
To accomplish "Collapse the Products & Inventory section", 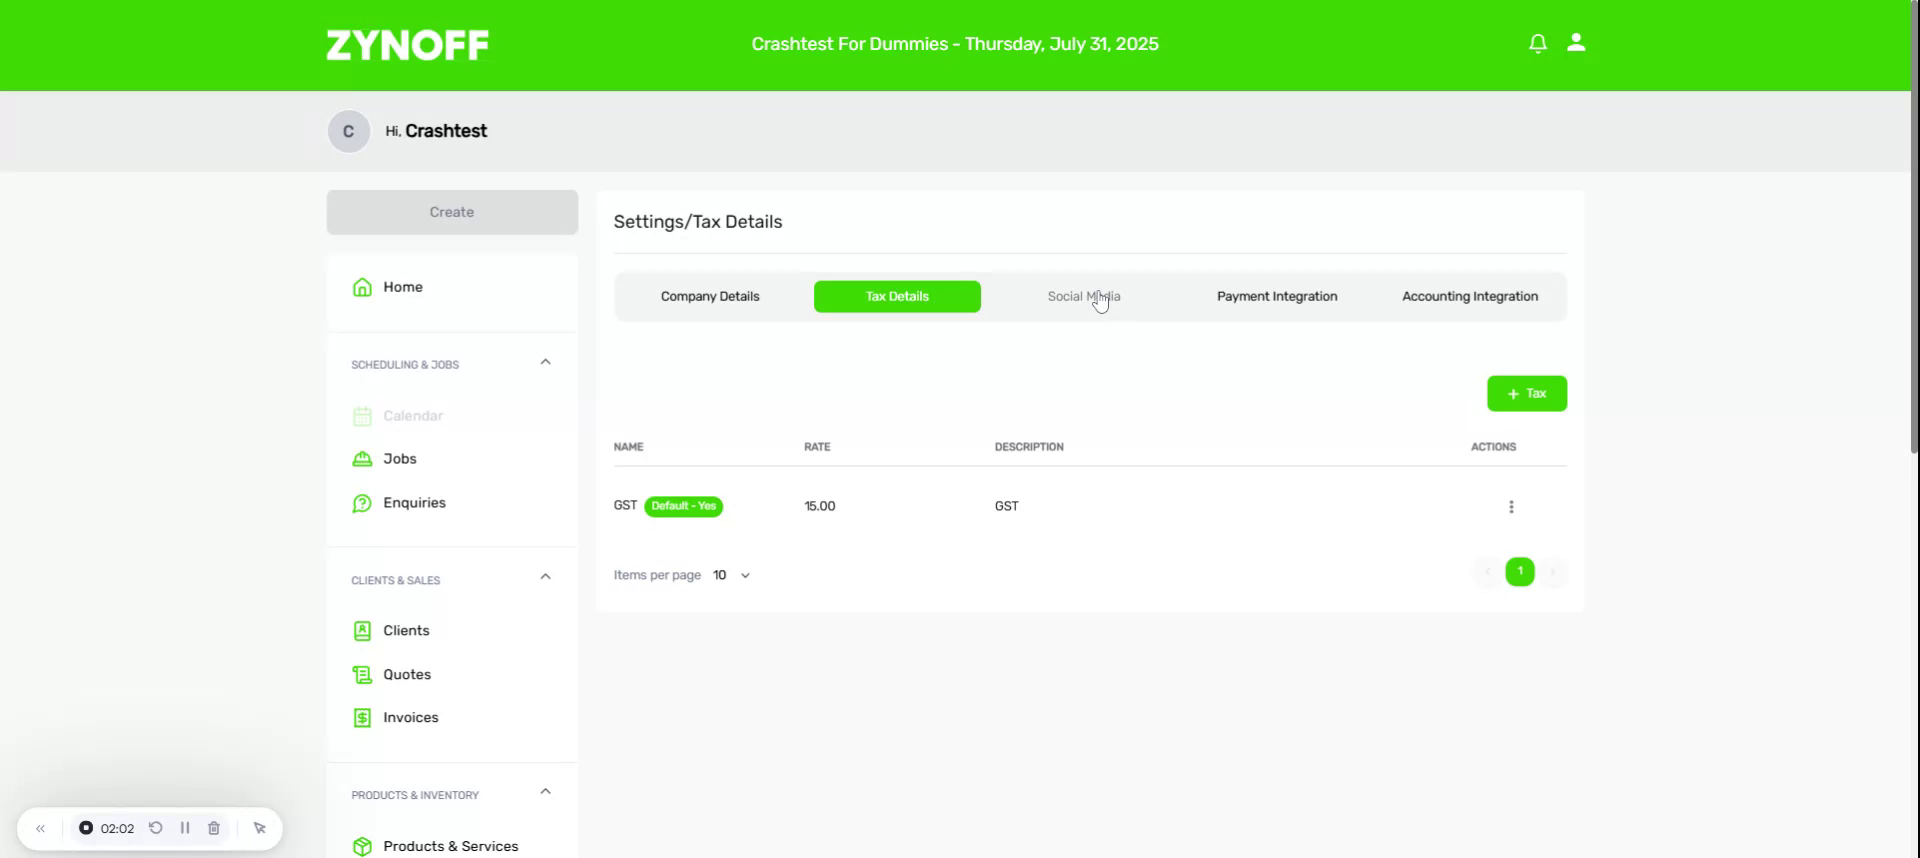I will pos(545,792).
